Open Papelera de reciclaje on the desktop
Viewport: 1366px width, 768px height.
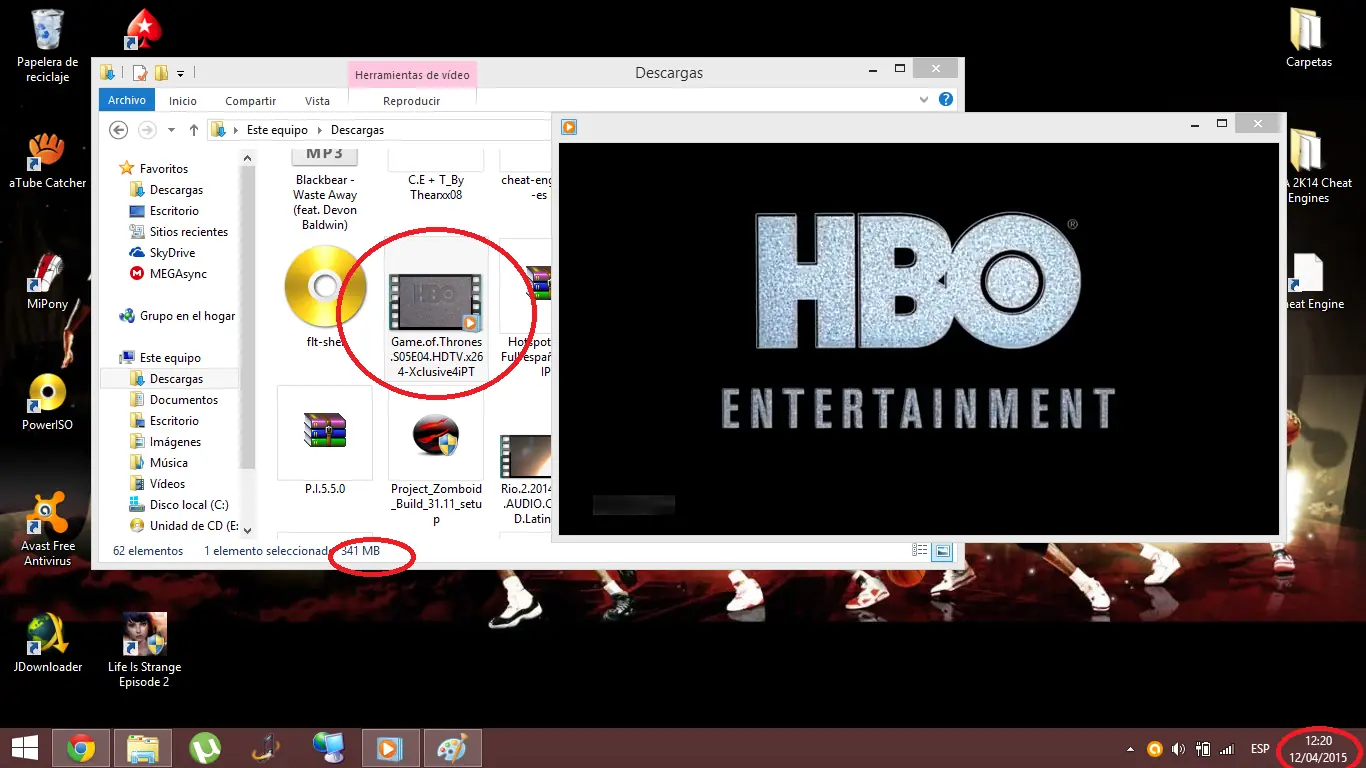(x=47, y=46)
